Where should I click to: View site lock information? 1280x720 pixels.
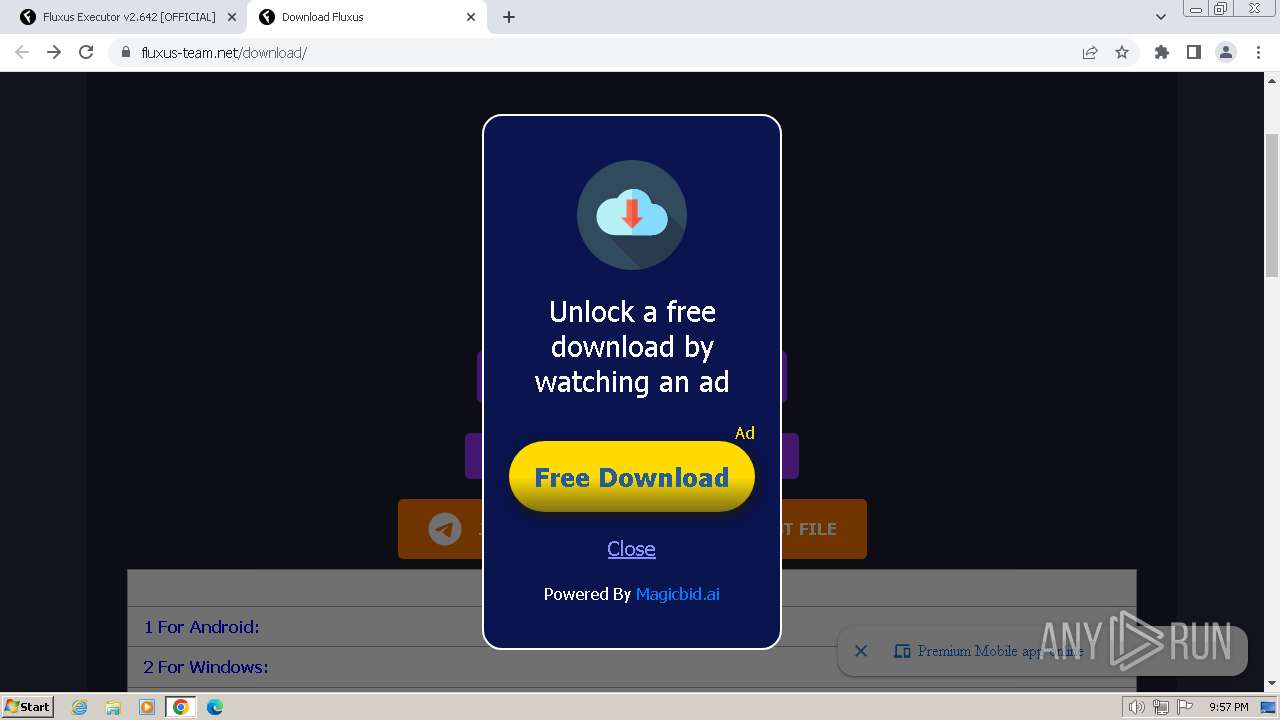pos(126,52)
